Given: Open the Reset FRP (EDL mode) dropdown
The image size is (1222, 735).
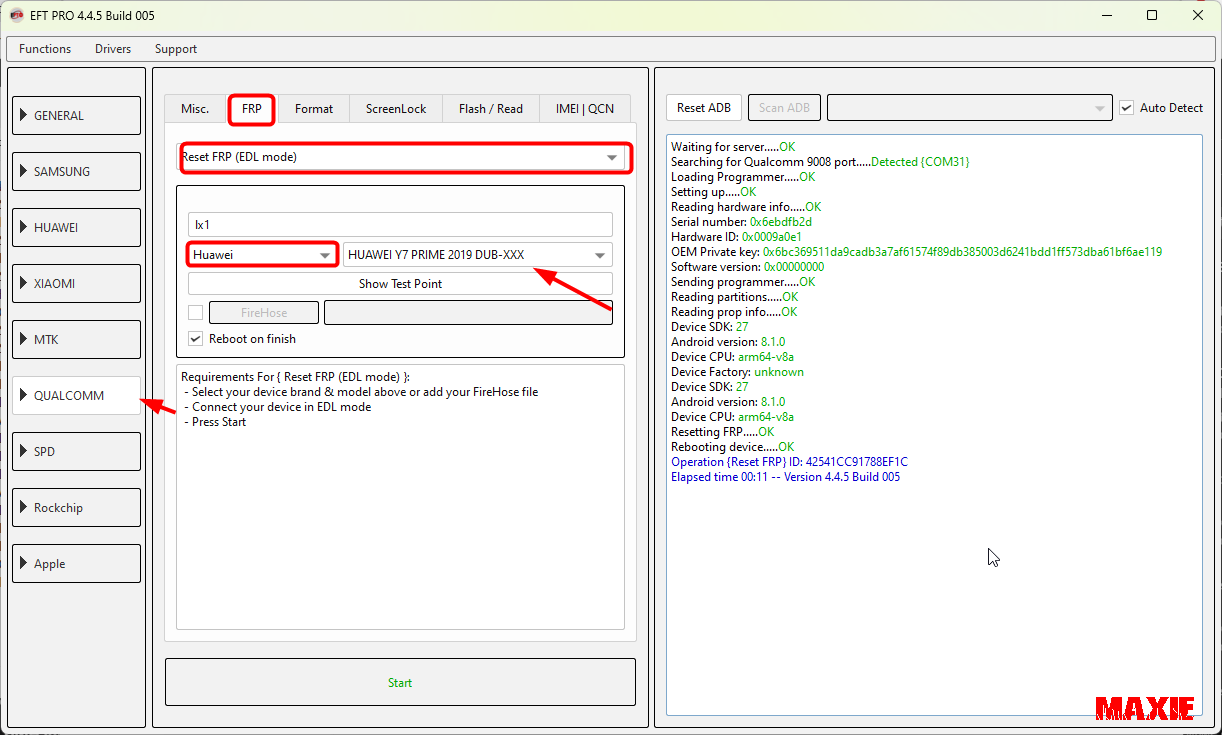Looking at the screenshot, I should tap(405, 157).
